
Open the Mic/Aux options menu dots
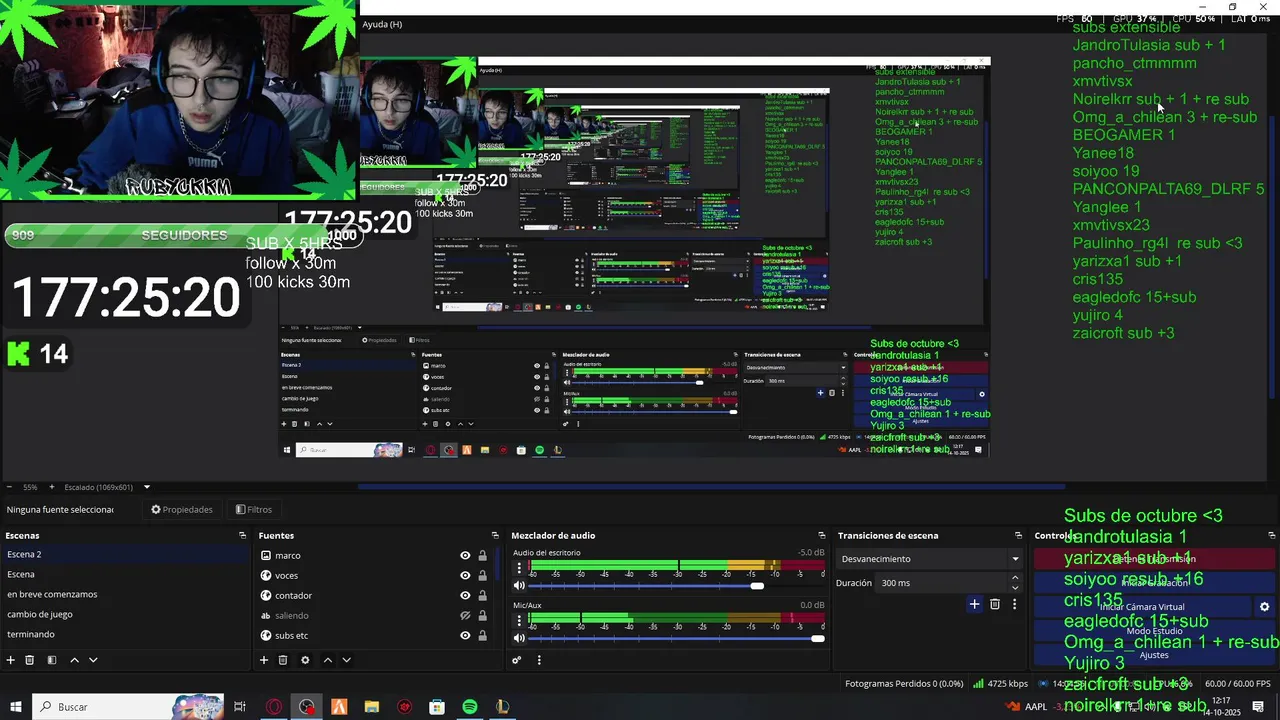tap(519, 620)
